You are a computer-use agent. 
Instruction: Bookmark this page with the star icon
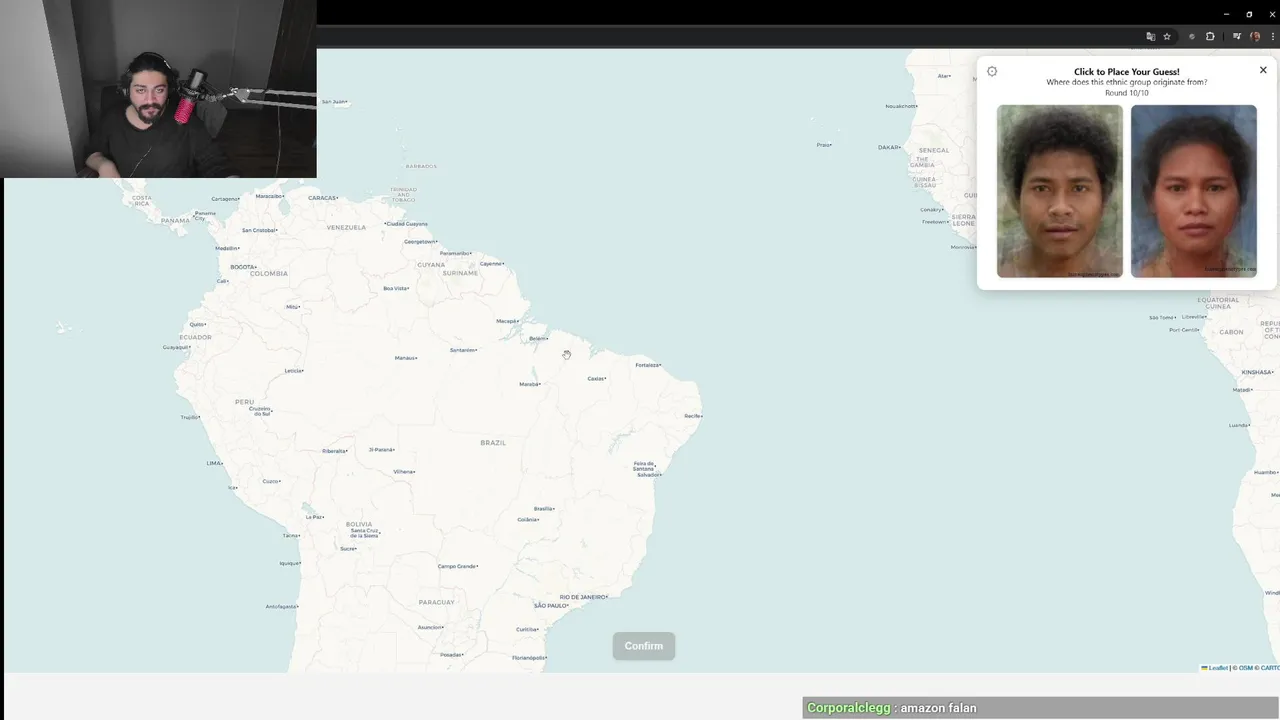tap(1167, 36)
